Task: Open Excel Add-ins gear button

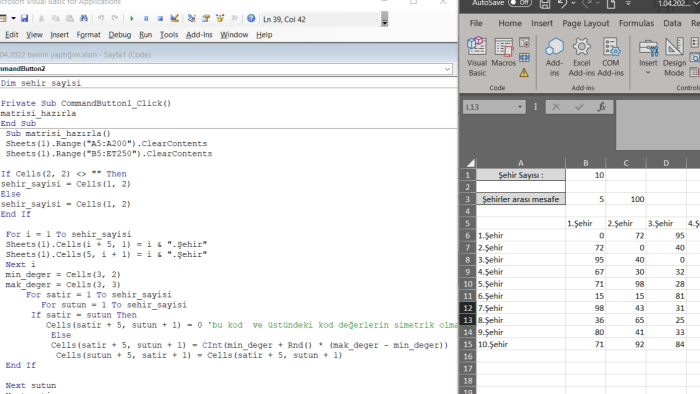Action: coord(582,57)
